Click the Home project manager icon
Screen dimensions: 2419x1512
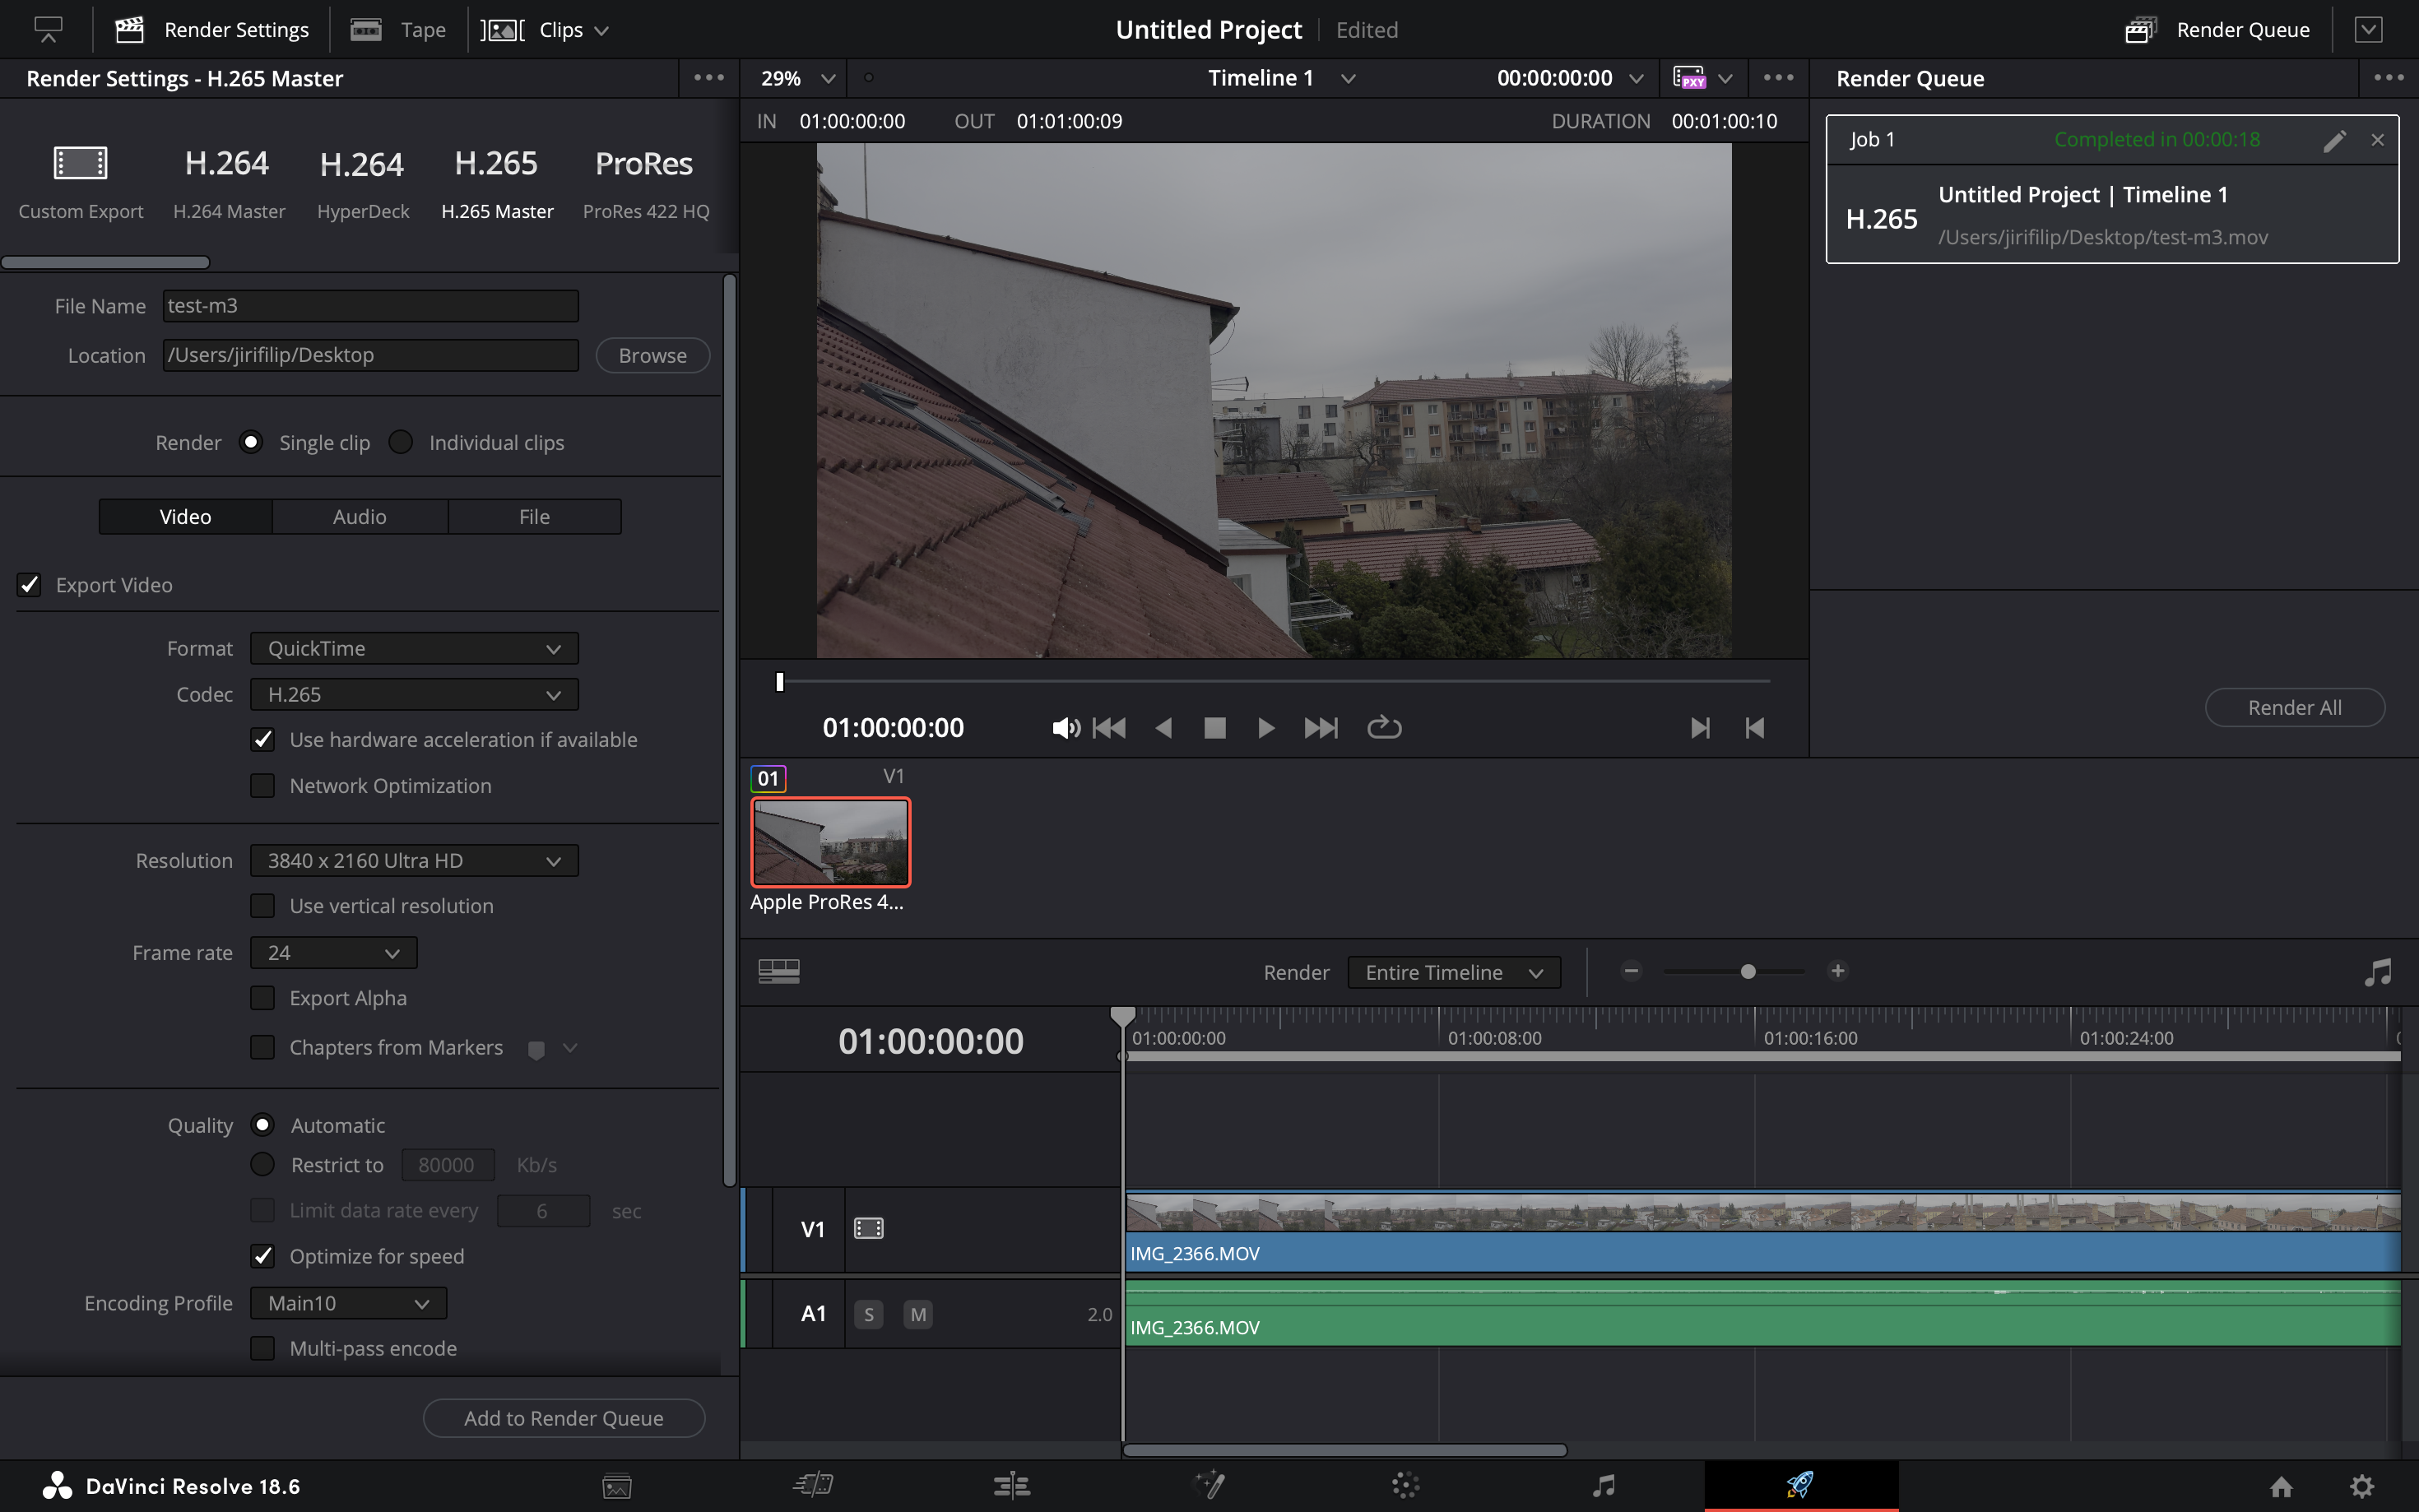[x=2281, y=1486]
